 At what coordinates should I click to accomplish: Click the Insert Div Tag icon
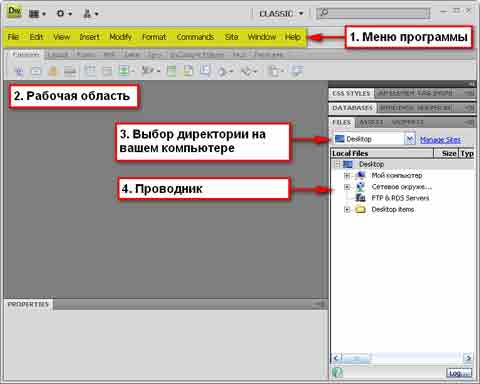tap(107, 71)
